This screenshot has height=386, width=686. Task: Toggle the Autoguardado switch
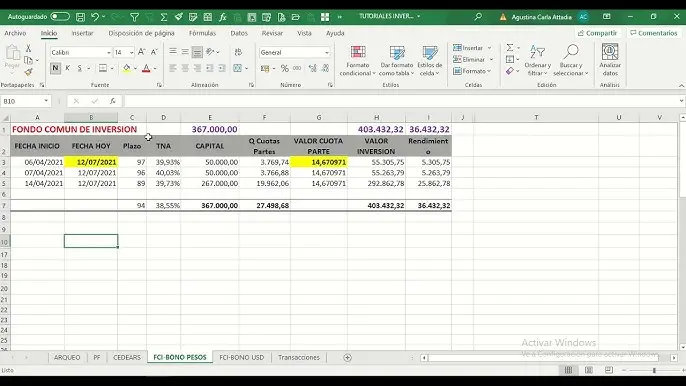coord(60,17)
